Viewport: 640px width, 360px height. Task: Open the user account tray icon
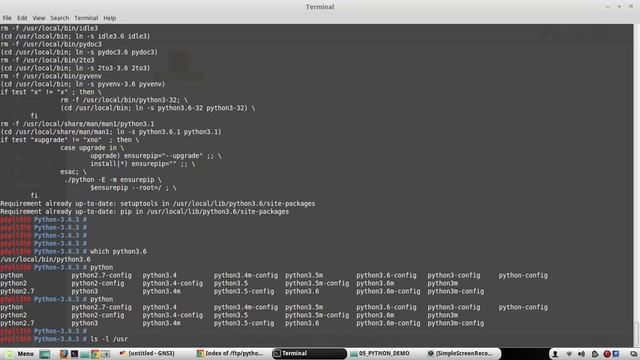click(x=555, y=354)
